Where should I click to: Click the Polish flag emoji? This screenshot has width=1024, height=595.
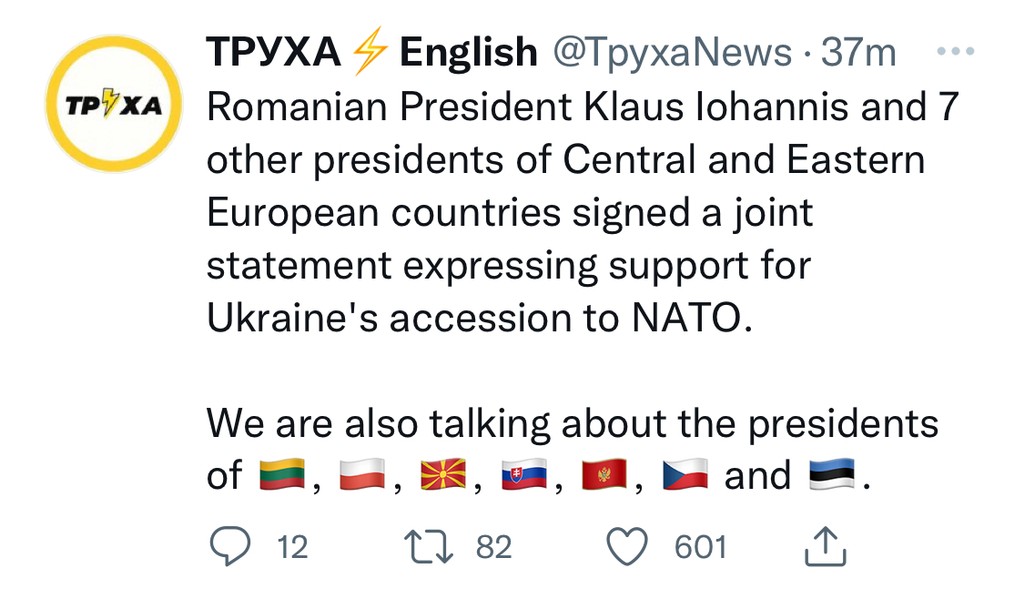[x=361, y=476]
